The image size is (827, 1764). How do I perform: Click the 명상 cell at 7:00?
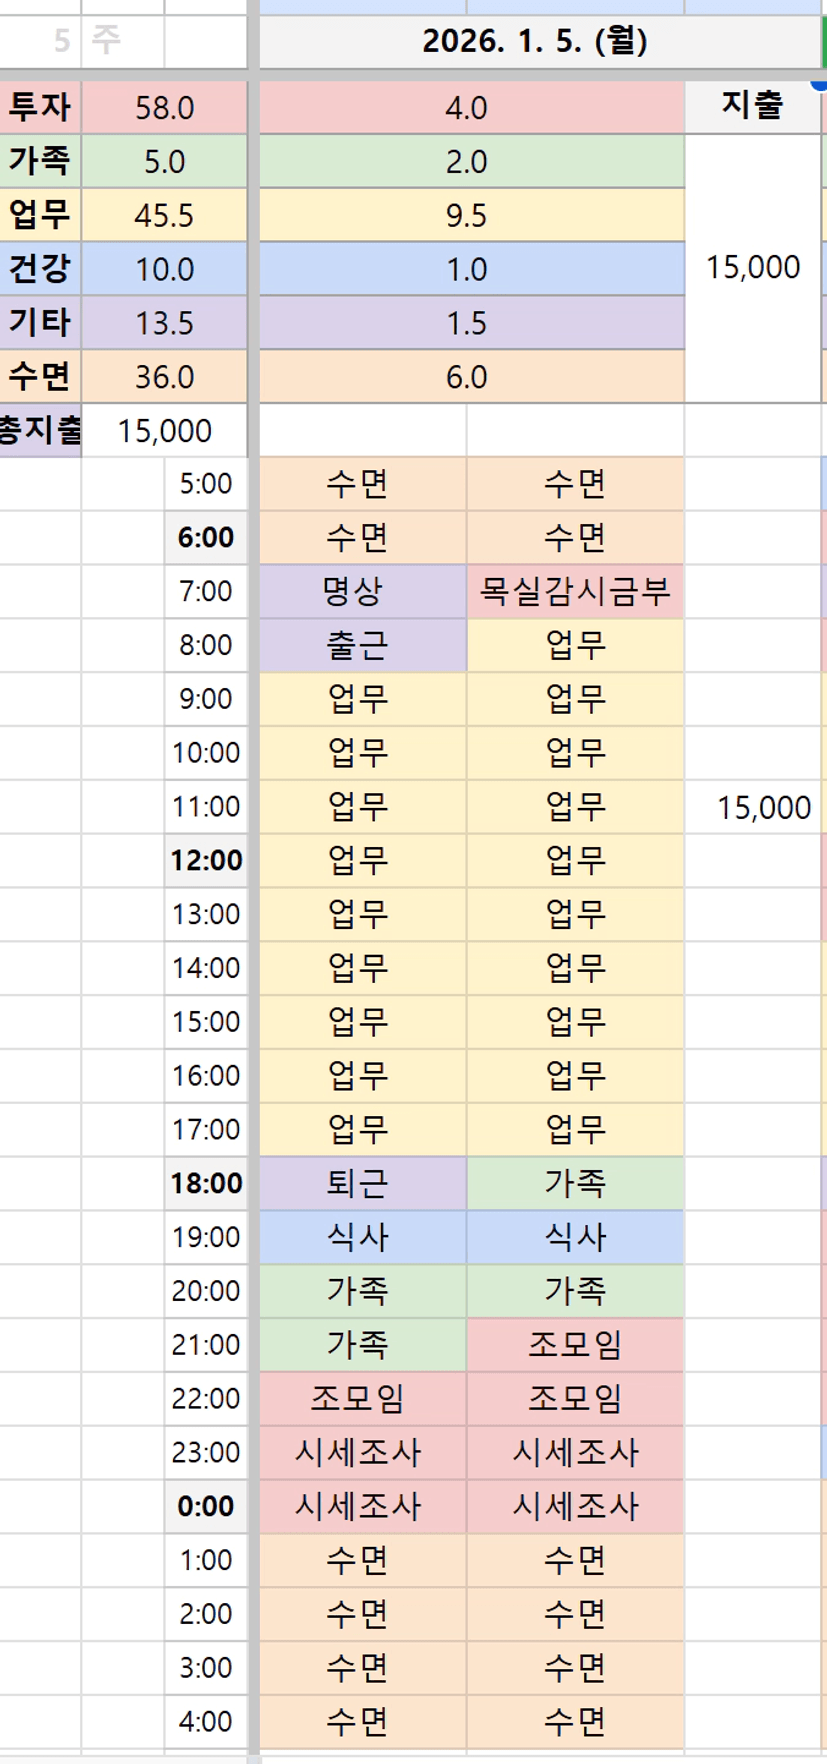pos(358,591)
